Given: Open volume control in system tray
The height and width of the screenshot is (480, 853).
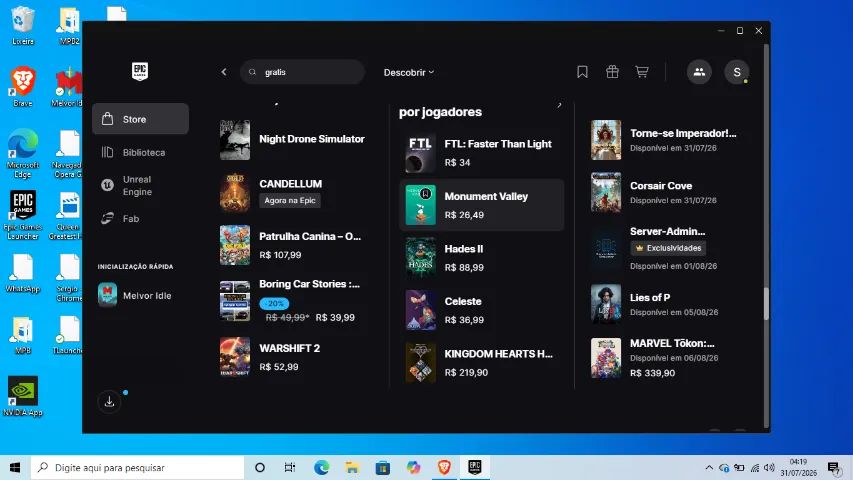Looking at the screenshot, I should coord(769,467).
